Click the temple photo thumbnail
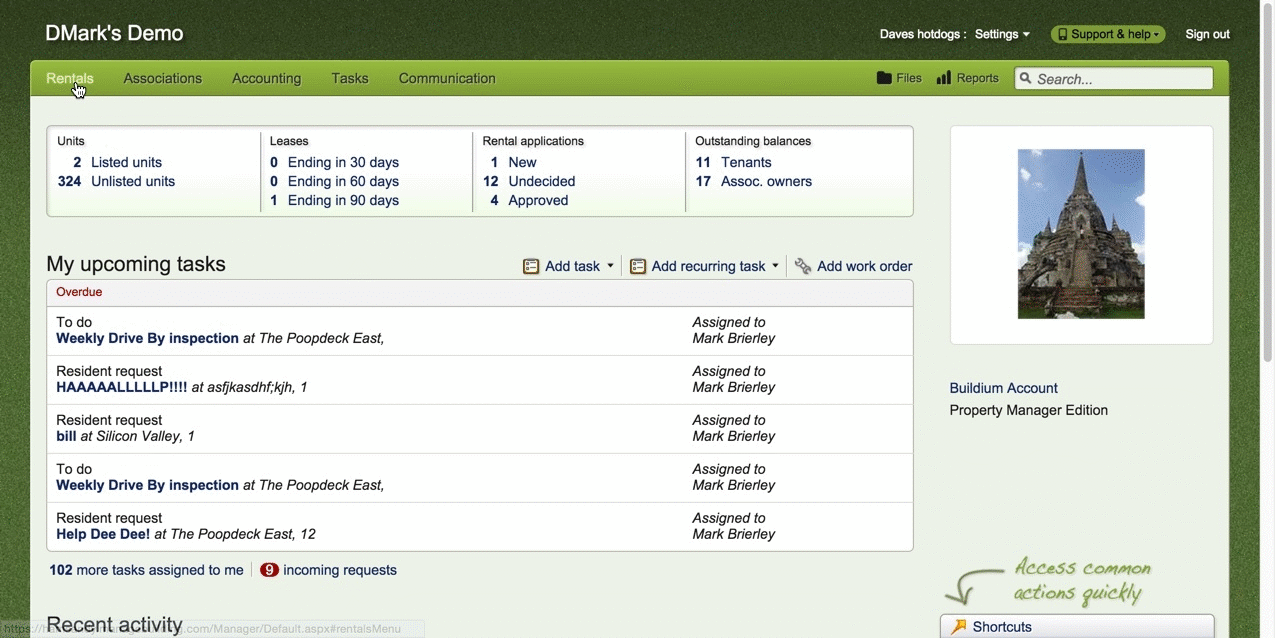 click(x=1081, y=234)
